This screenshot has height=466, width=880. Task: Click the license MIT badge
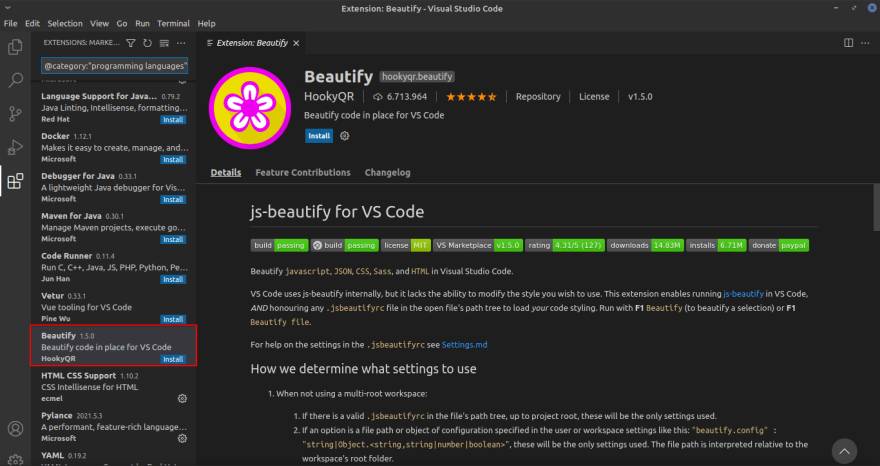(406, 245)
